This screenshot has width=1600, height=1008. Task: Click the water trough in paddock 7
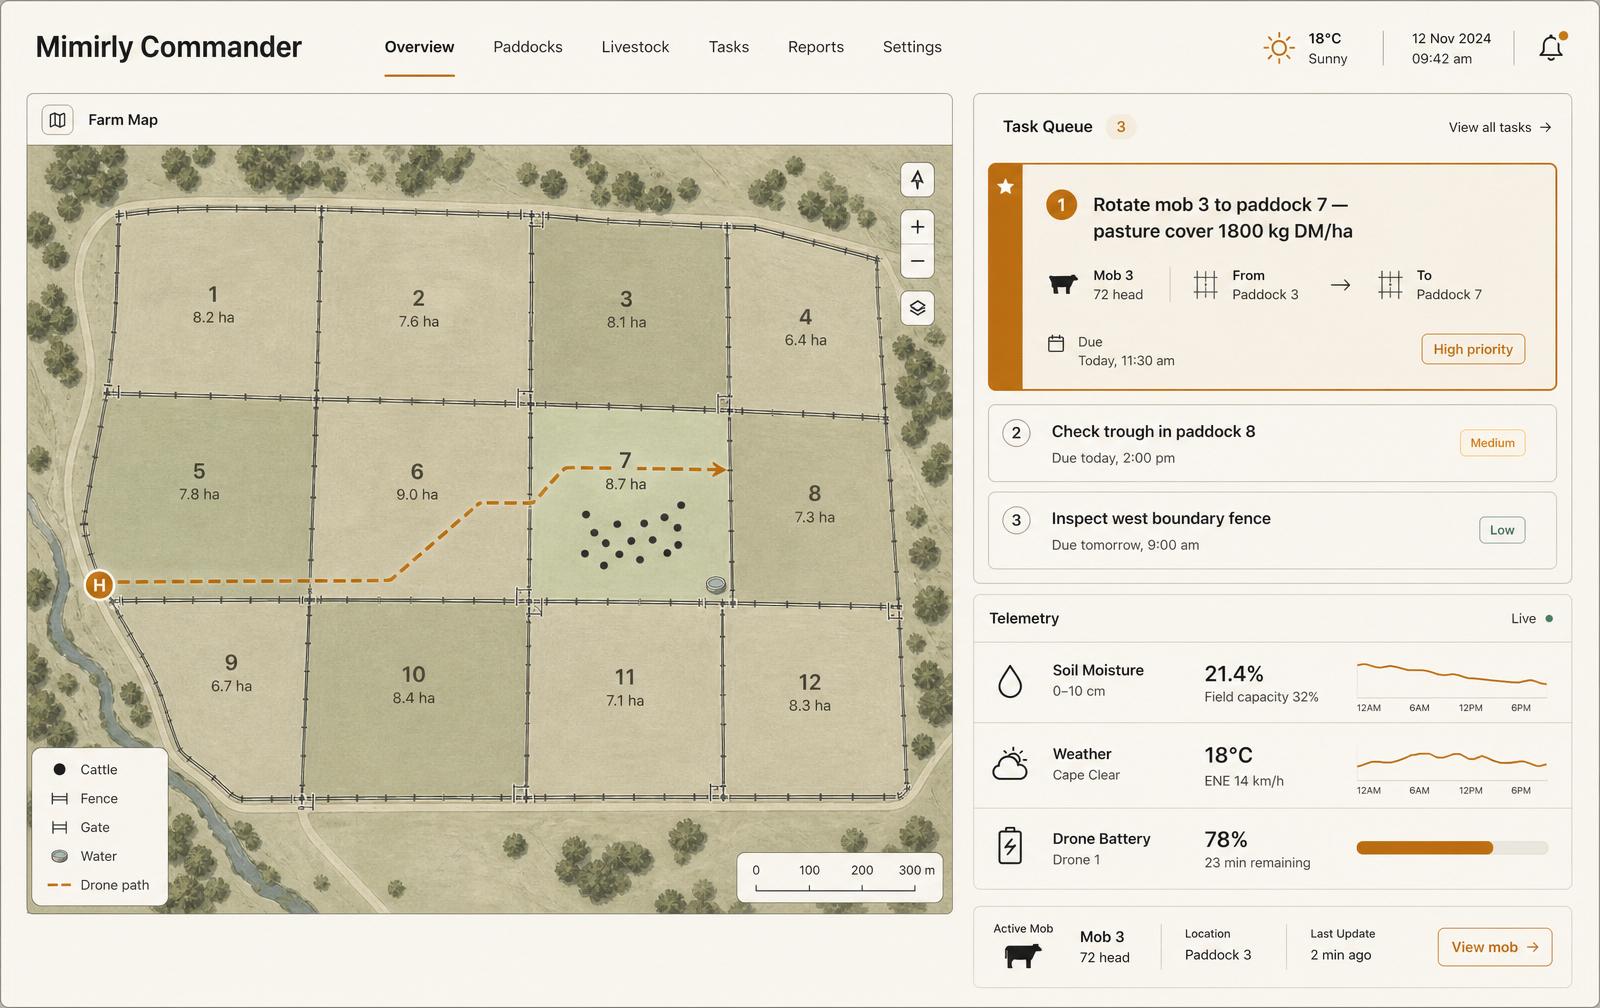click(x=716, y=584)
